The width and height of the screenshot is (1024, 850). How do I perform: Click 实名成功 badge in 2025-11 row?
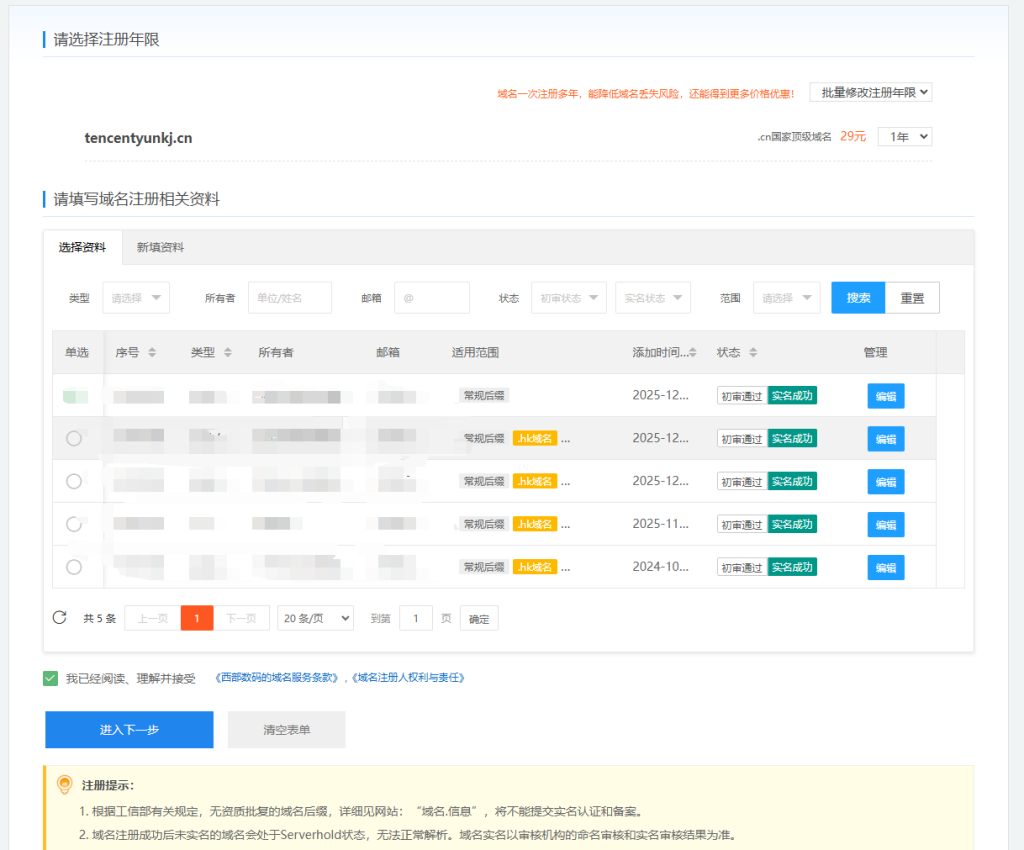coord(792,524)
